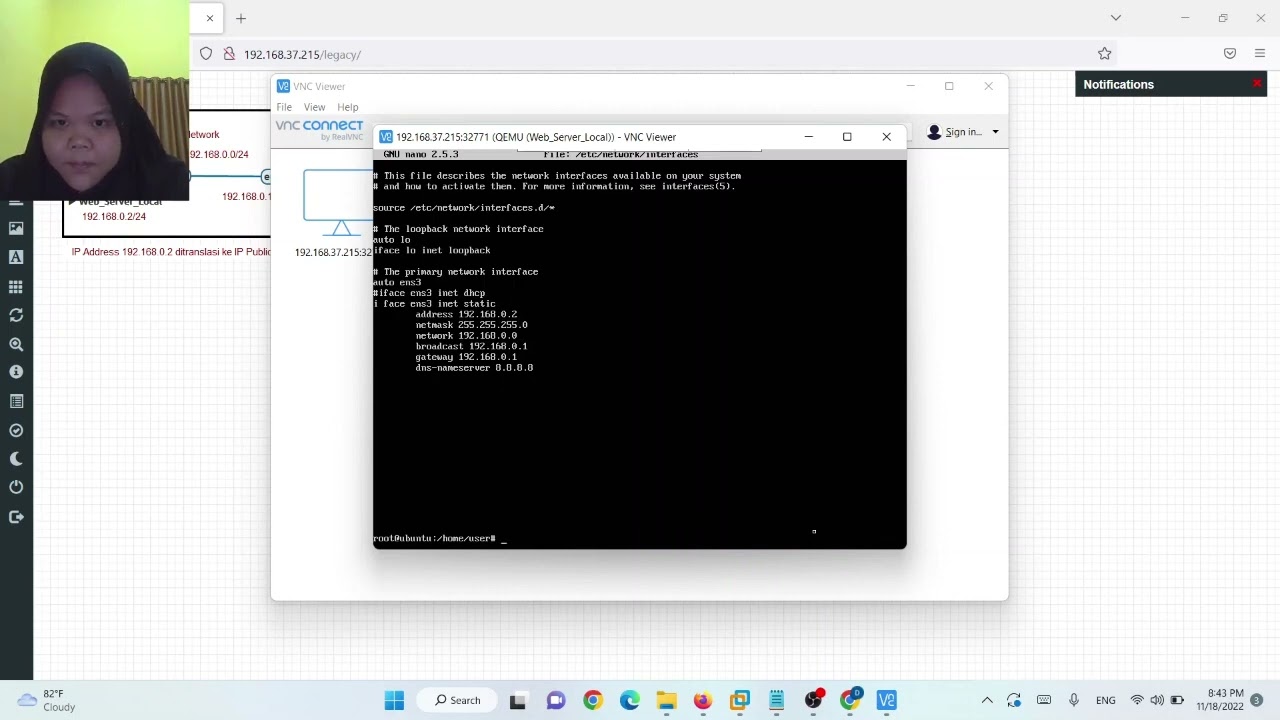Viewport: 1280px width, 720px height.
Task: Open the status info icon in sidebar
Action: 16,372
